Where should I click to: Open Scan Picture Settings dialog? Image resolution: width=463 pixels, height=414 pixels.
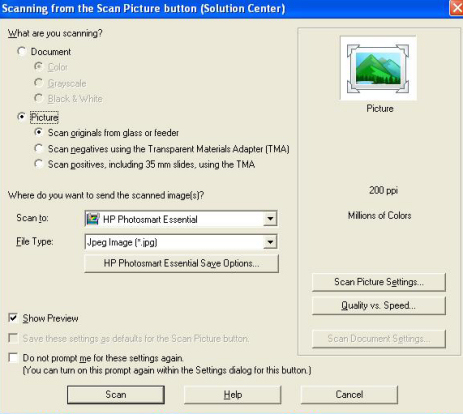pyautogui.click(x=379, y=282)
